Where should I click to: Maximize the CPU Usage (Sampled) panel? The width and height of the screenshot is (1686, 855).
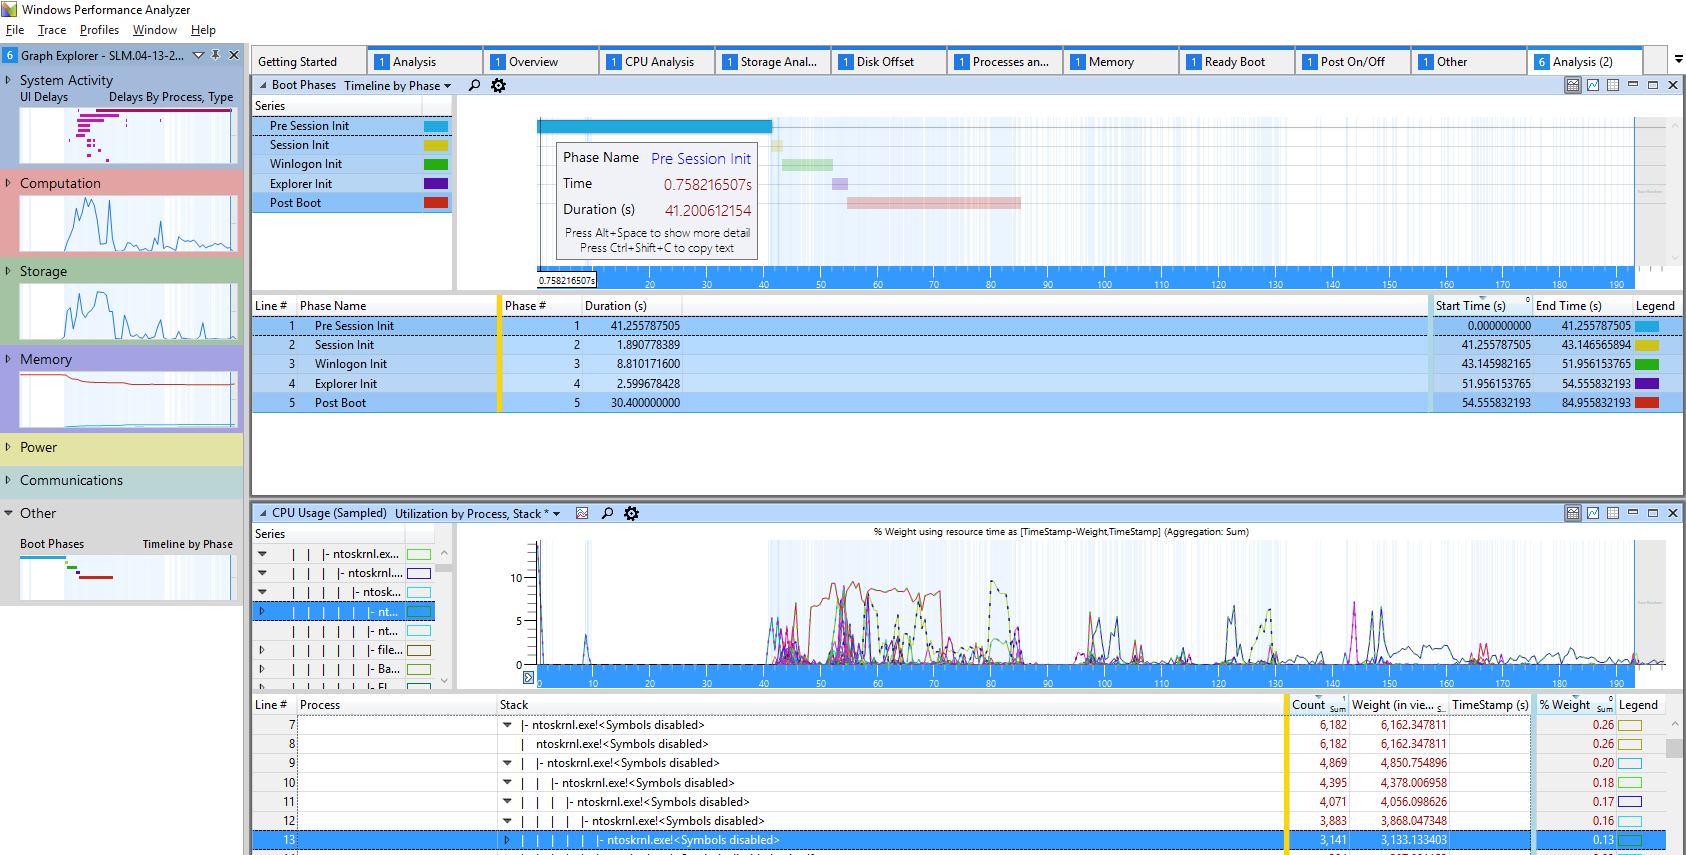point(1653,514)
